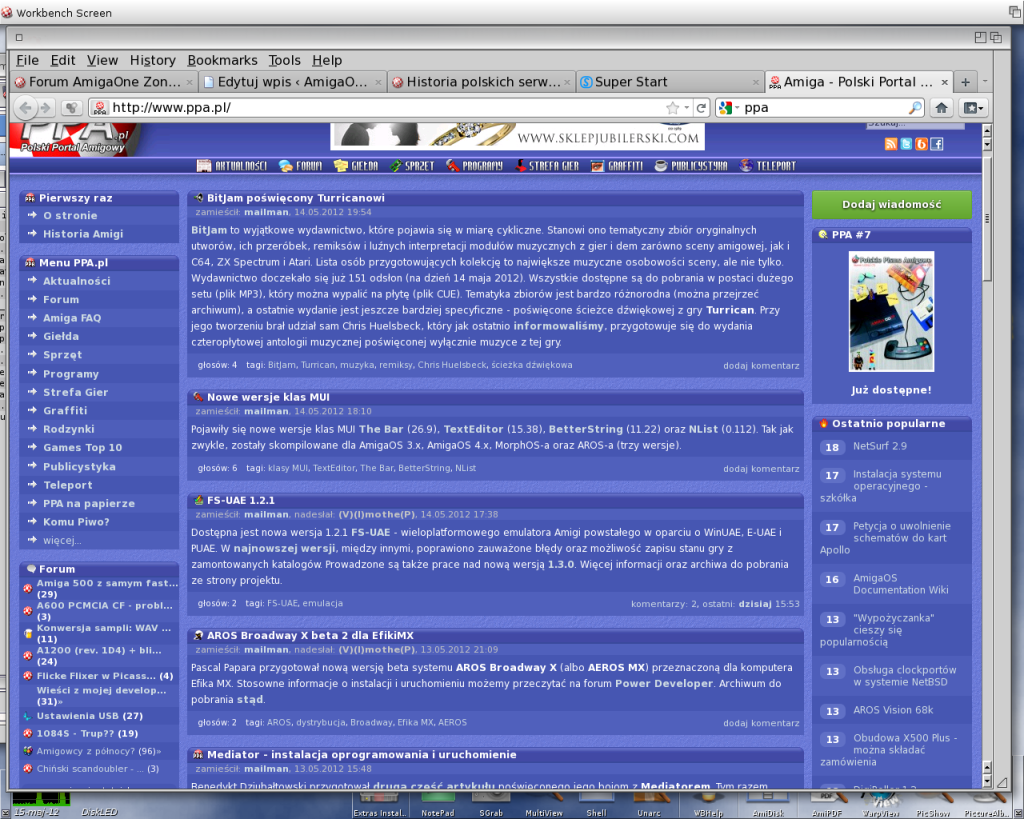1024x819 pixels.
Task: Open NetSurf 2.9 in Ostatnio popularne
Action: [x=880, y=446]
